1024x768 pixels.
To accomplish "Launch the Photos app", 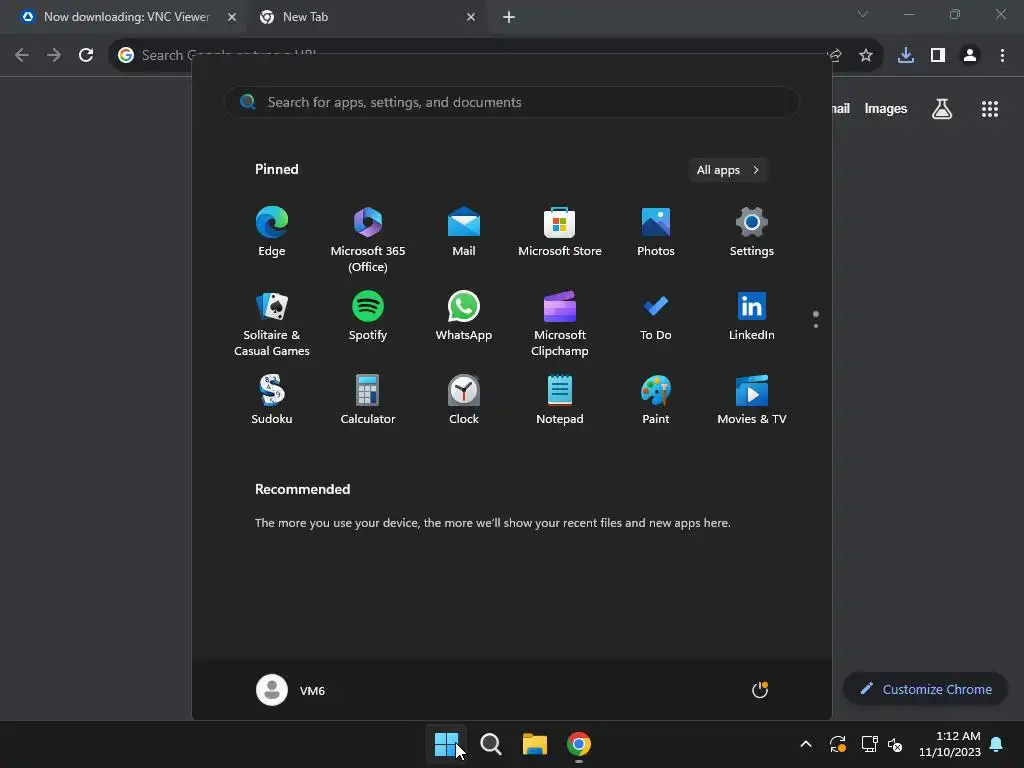I will click(656, 232).
